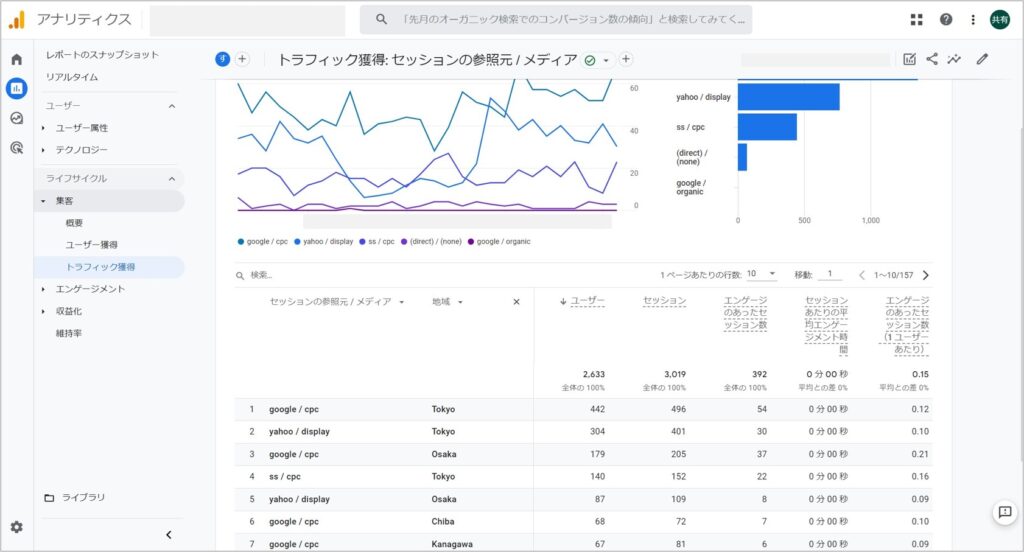Collapse the ユーザー section chevron

(172, 106)
